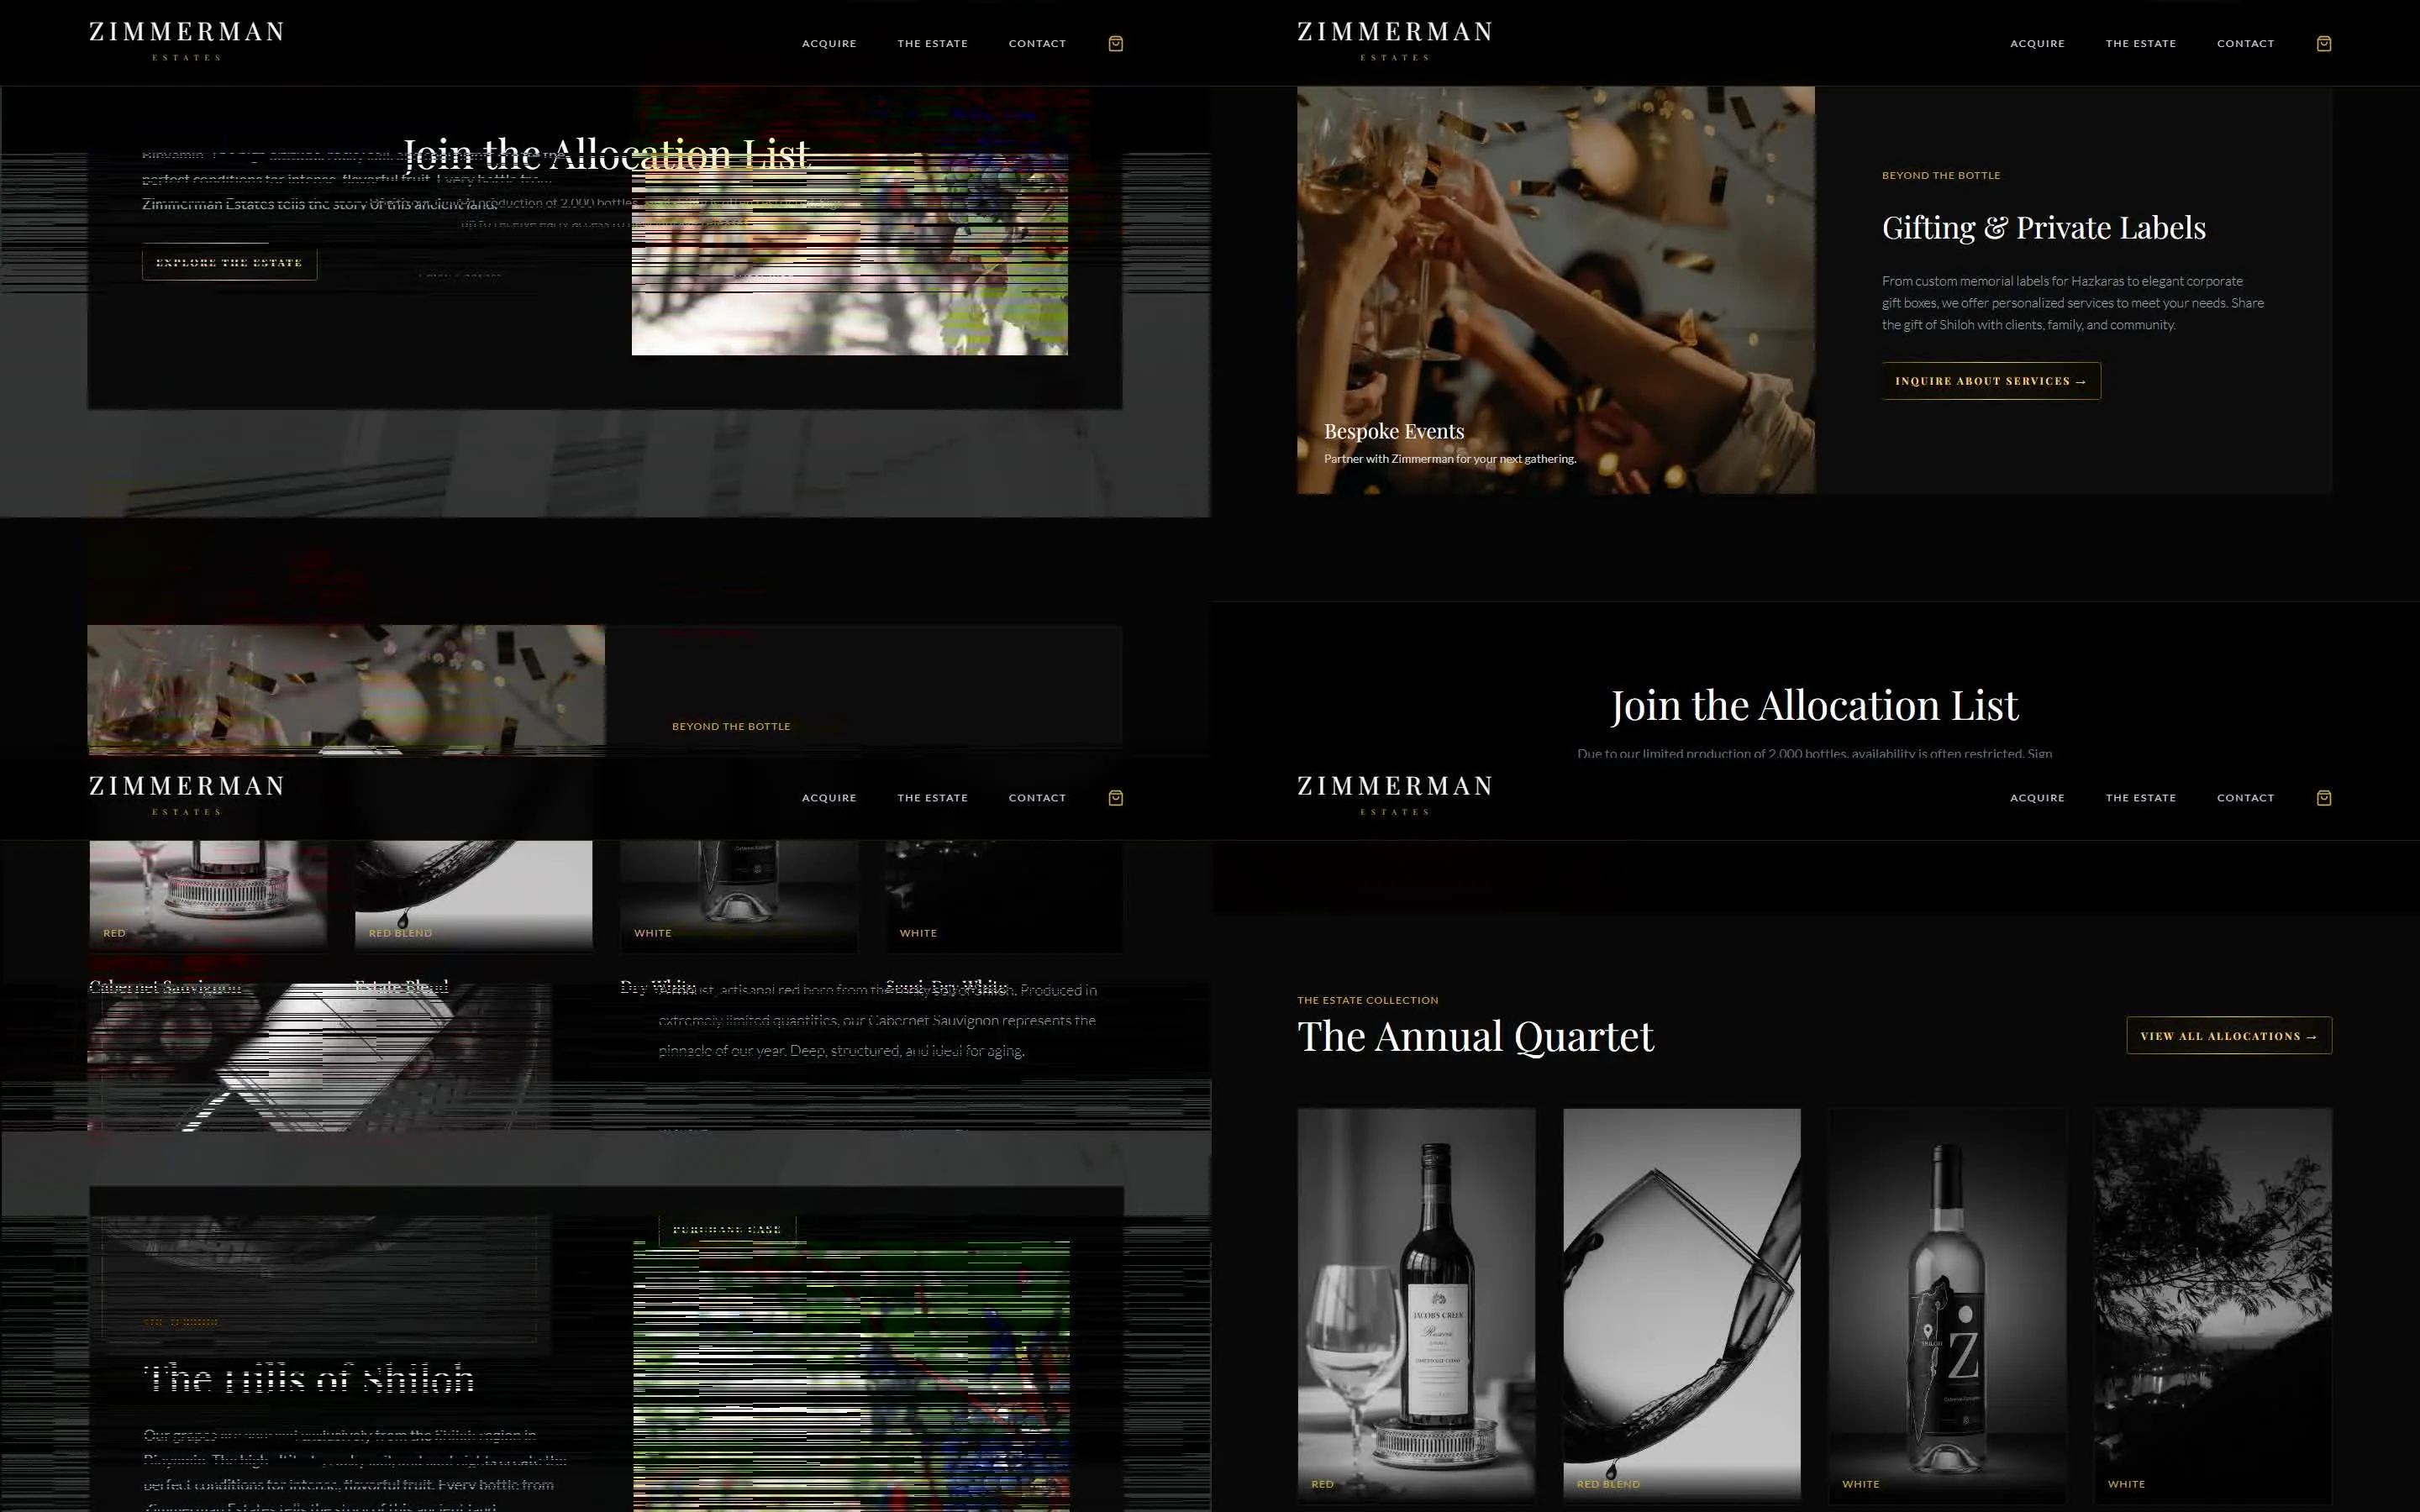The width and height of the screenshot is (2420, 1512).
Task: Click the View All Allocations button
Action: tap(2229, 1036)
